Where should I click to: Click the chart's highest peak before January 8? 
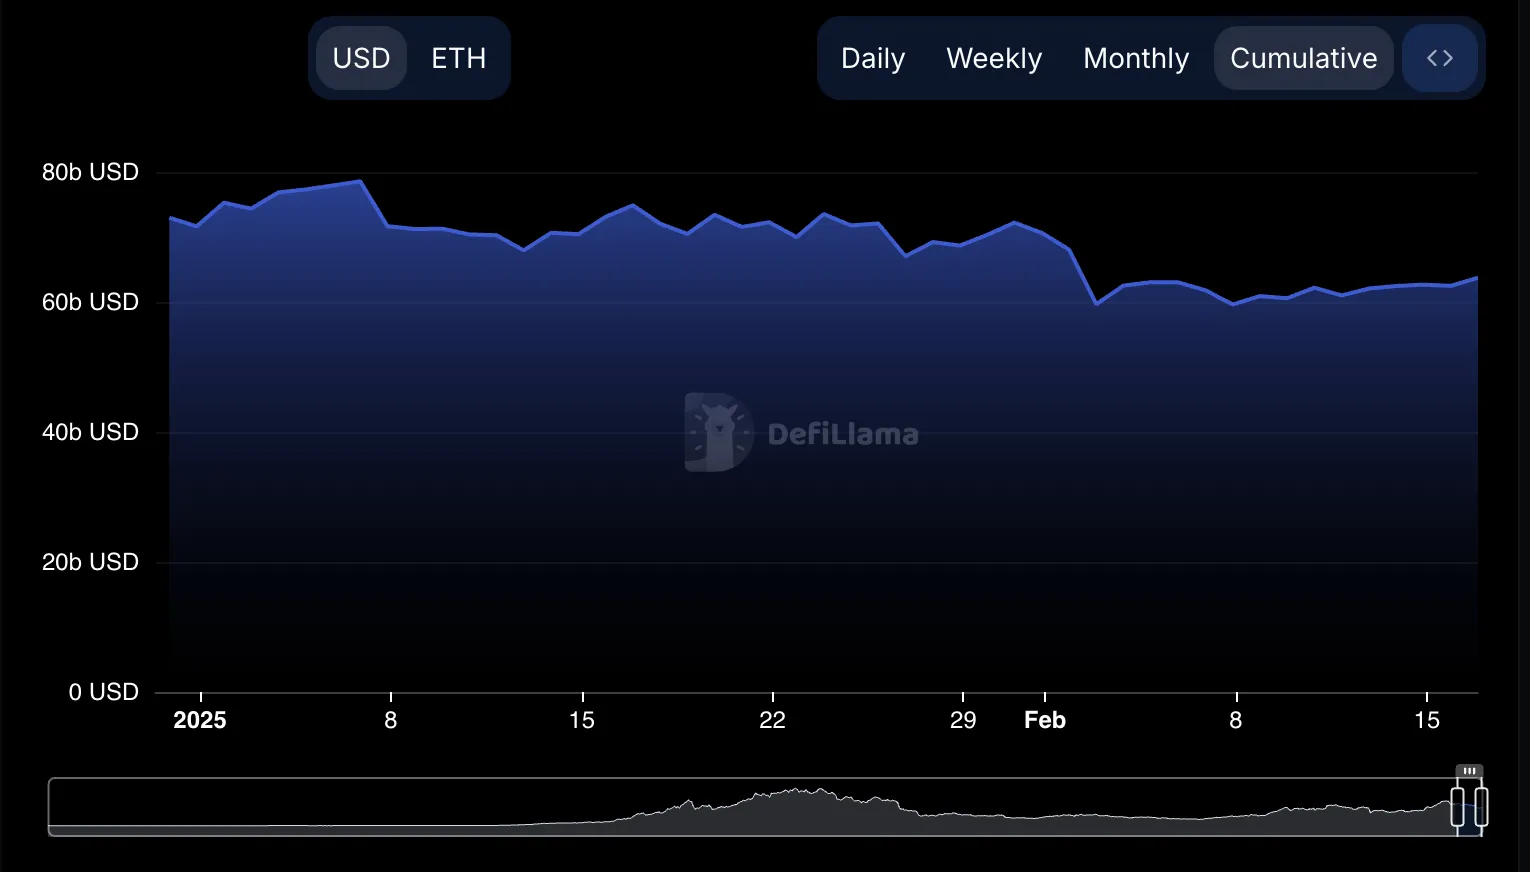pos(360,181)
